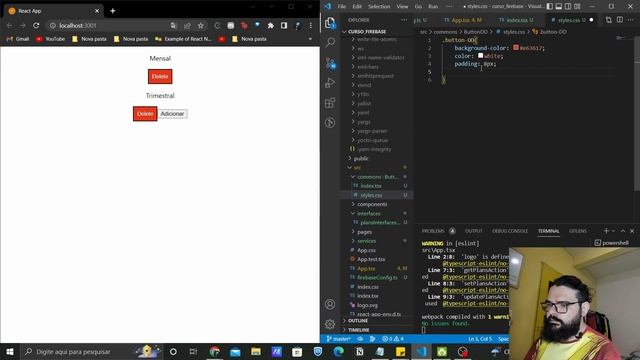
Task: Click the split editor right icon
Action: (620, 20)
